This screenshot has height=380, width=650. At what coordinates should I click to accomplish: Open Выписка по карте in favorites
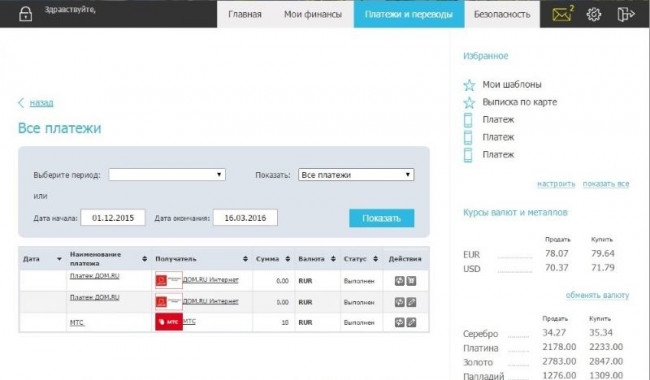[520, 102]
